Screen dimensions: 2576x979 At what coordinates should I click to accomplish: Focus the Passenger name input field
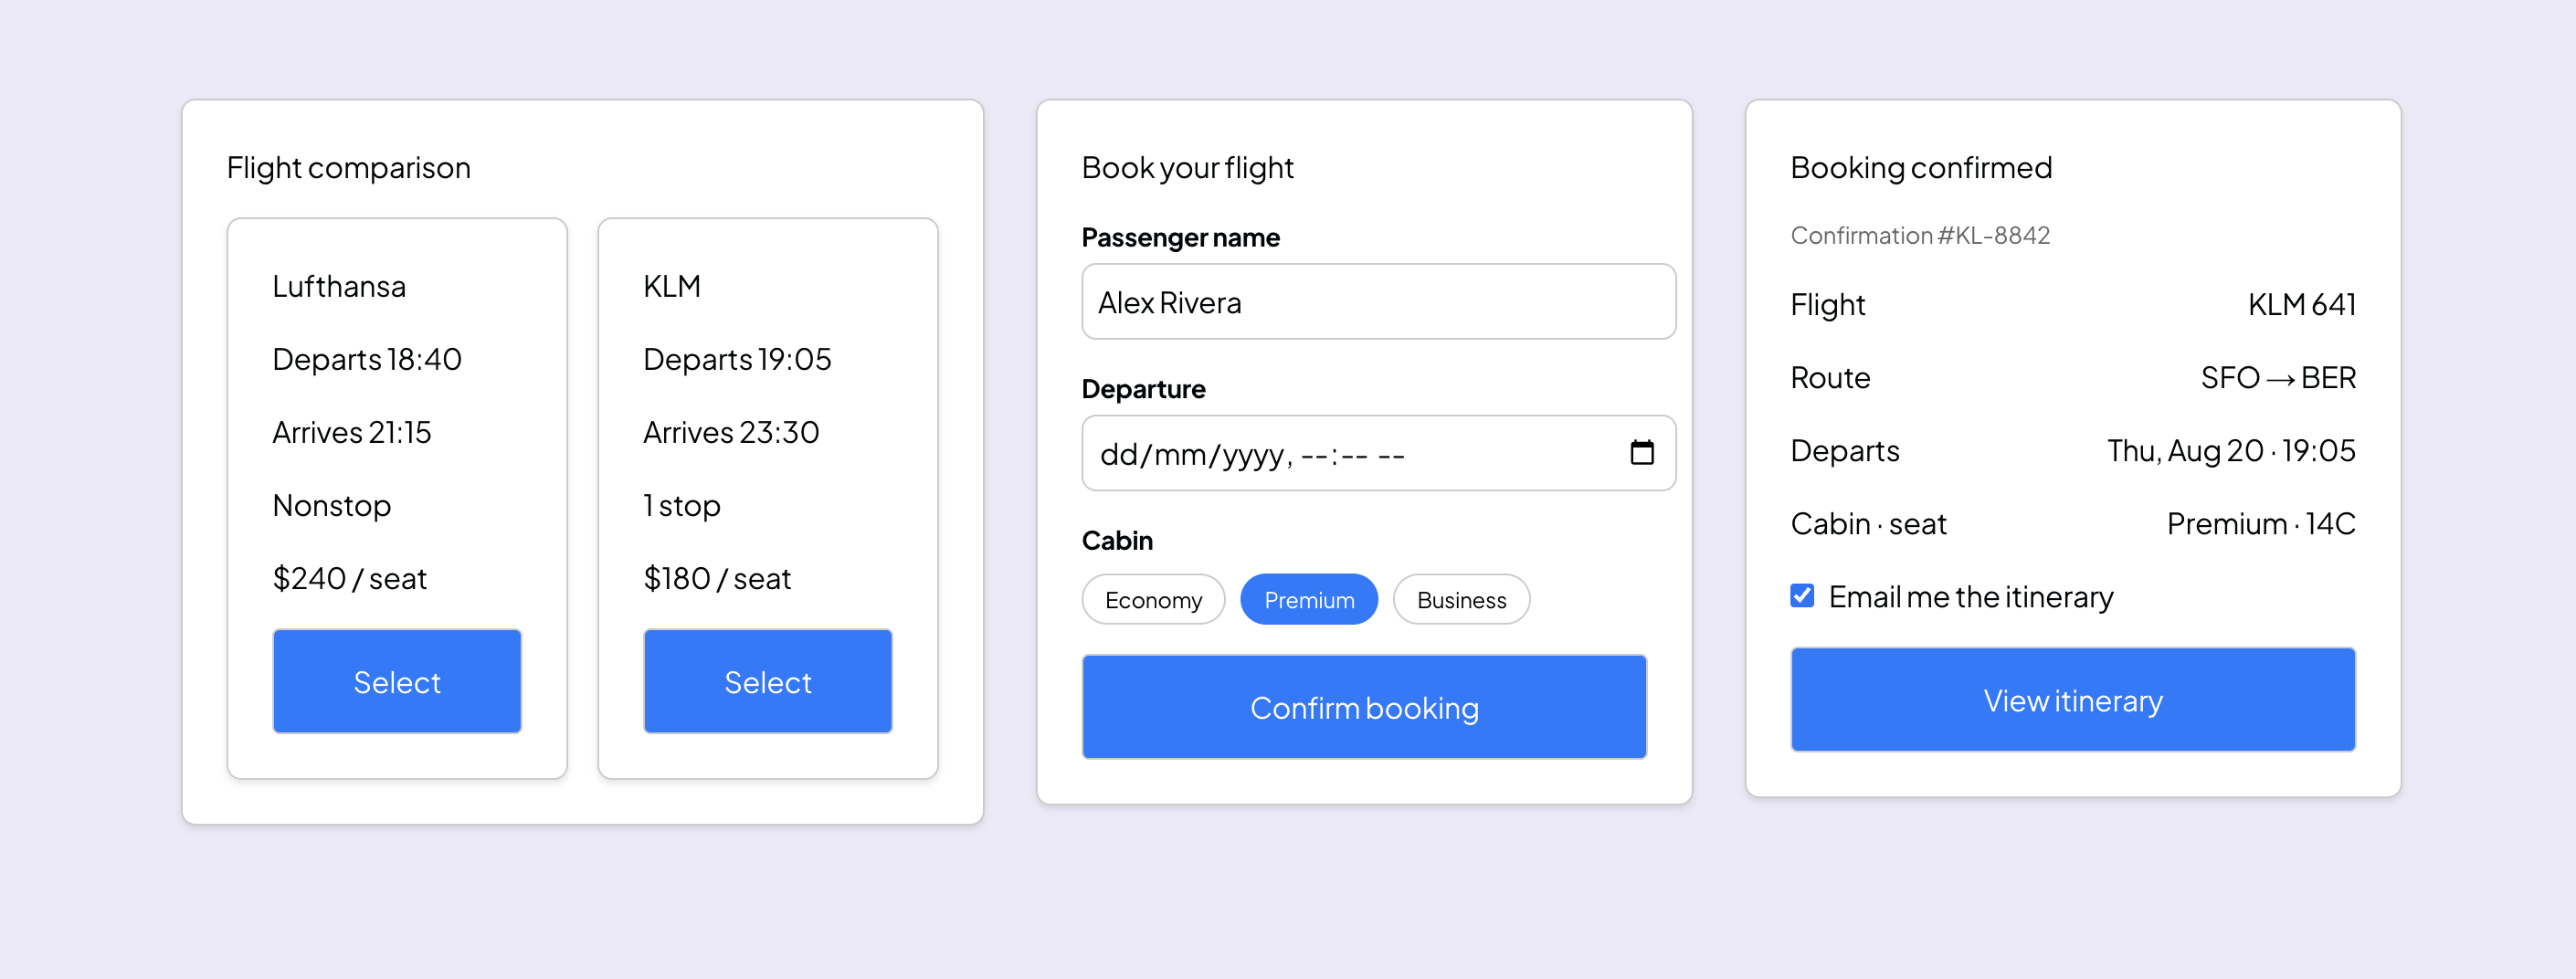pyautogui.click(x=1379, y=302)
